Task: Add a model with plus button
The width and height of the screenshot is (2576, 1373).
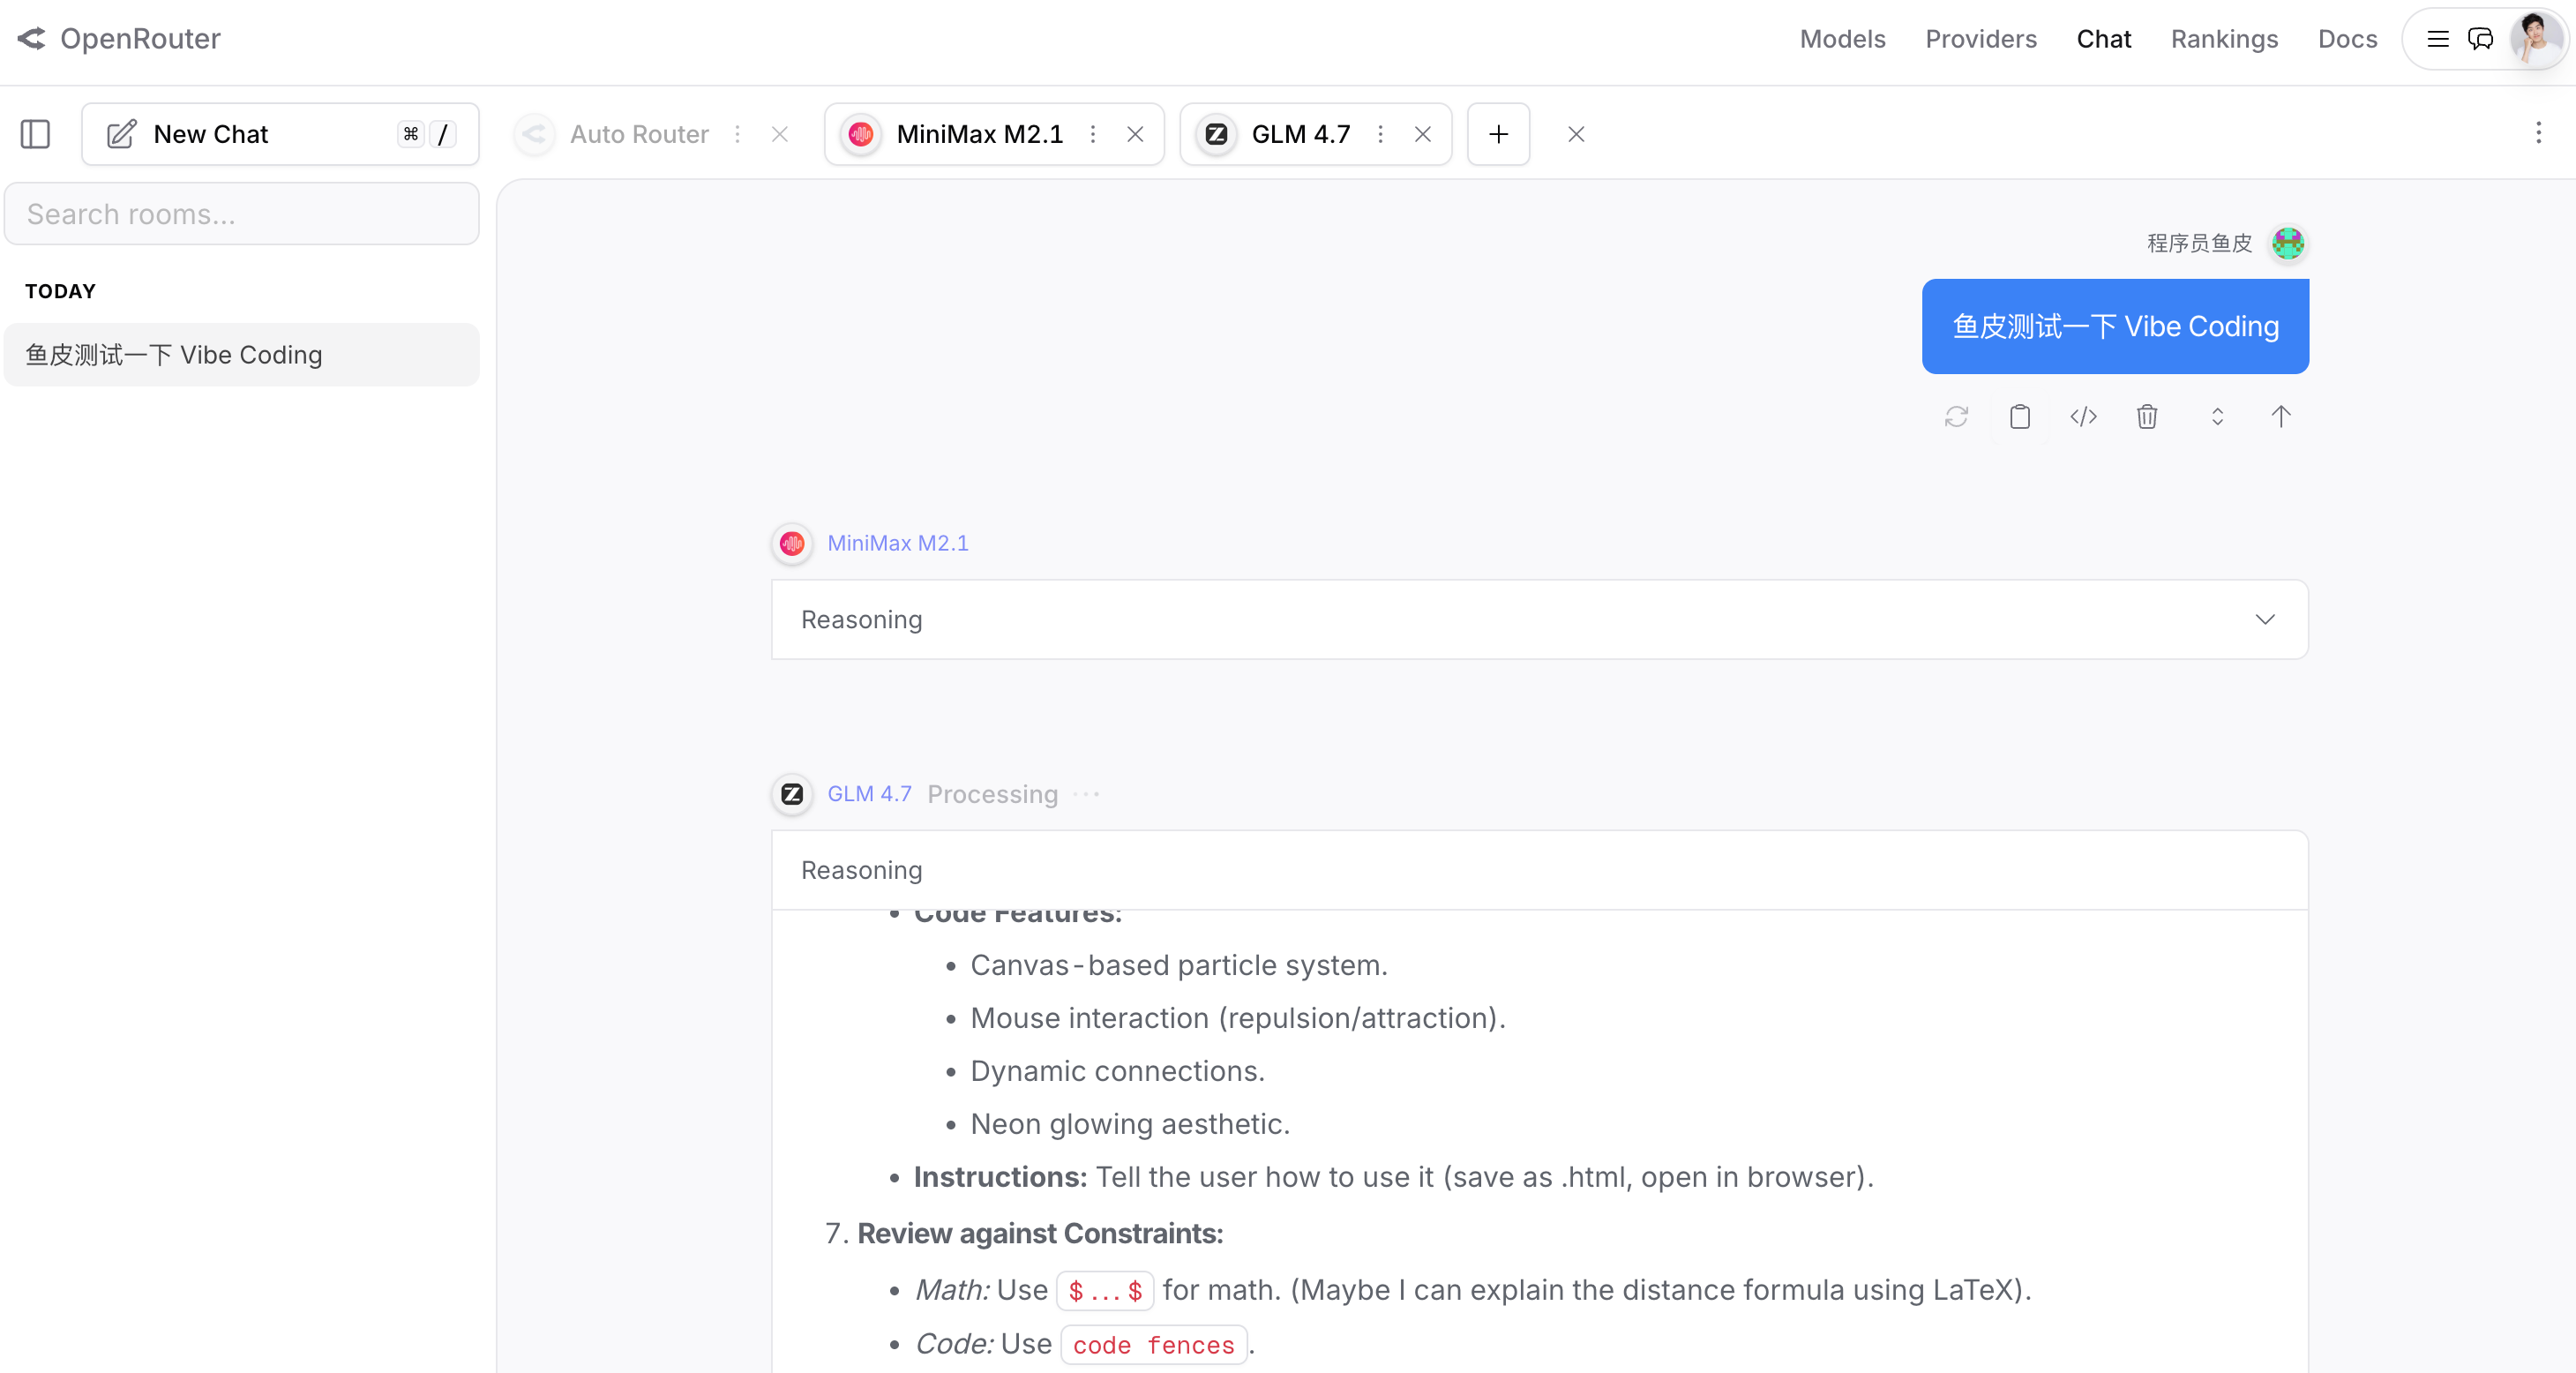Action: pyautogui.click(x=1497, y=134)
